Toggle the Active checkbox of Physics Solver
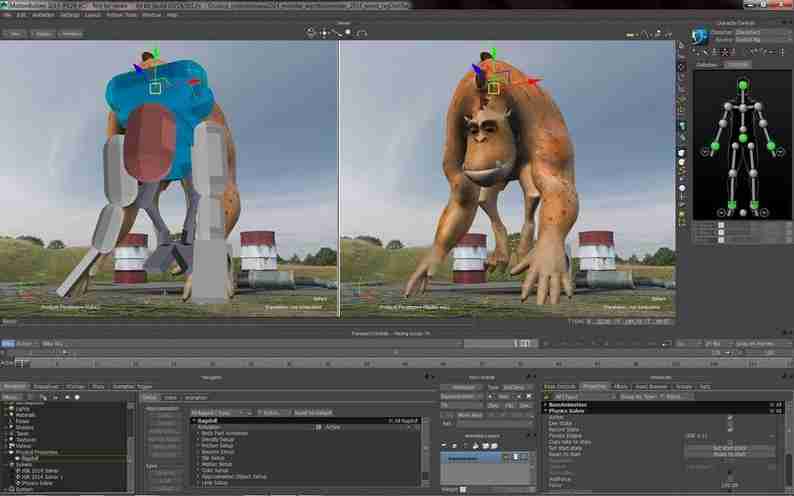This screenshot has height=496, width=794. tap(730, 418)
